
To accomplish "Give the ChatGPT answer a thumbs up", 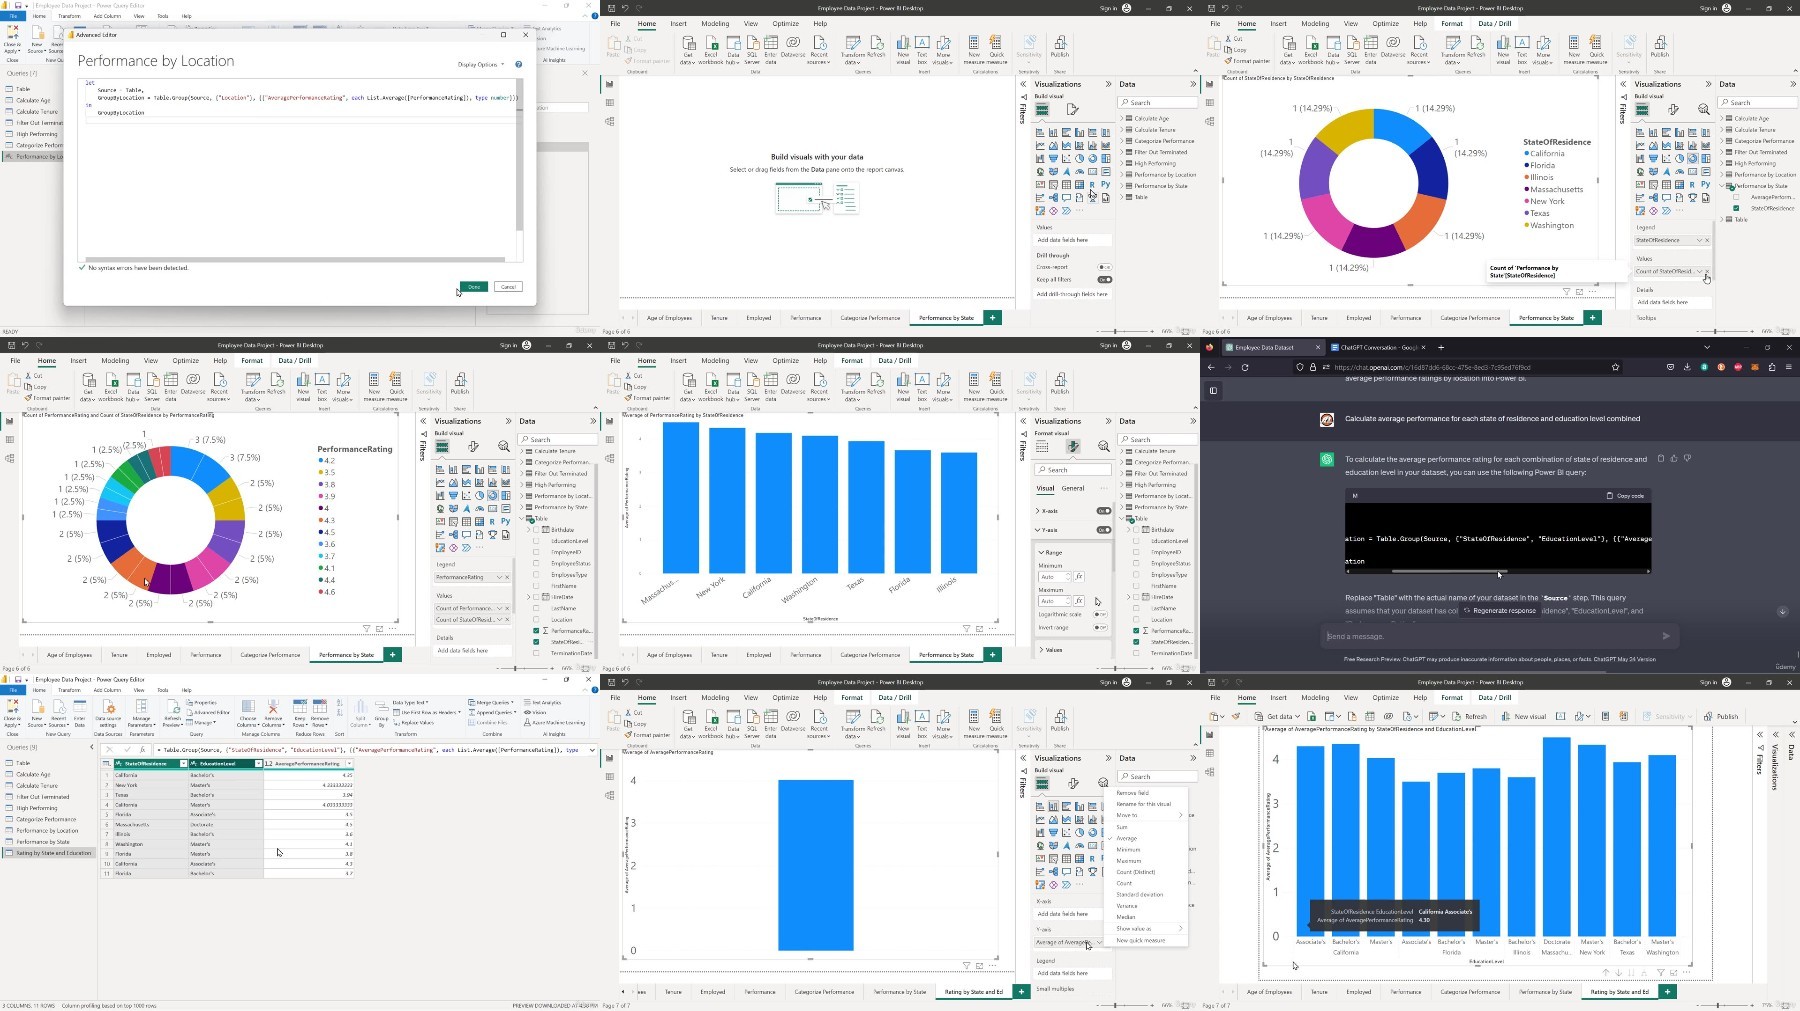I will pyautogui.click(x=1674, y=458).
